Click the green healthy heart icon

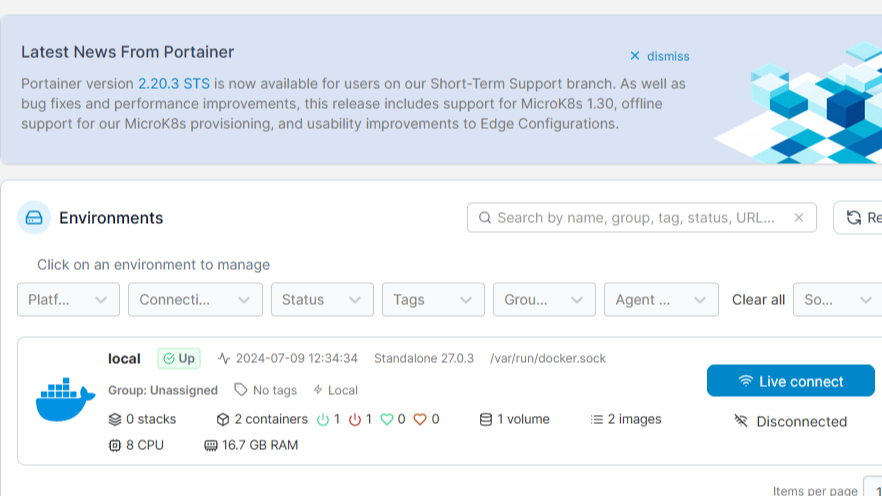coord(387,420)
